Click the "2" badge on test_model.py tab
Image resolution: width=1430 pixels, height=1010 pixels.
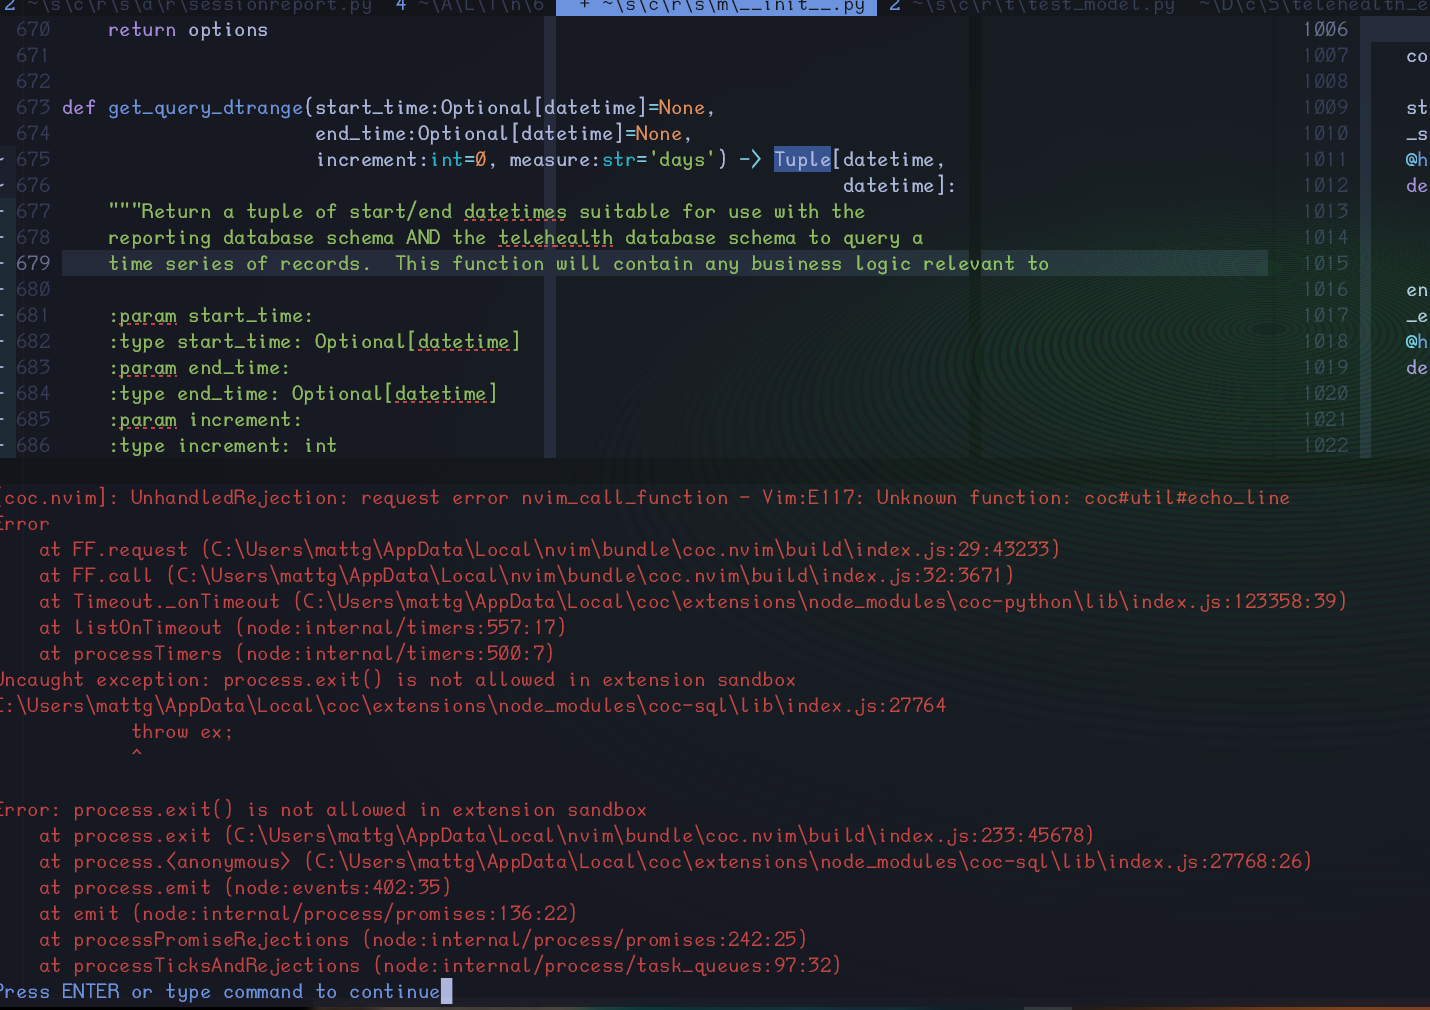(x=893, y=7)
